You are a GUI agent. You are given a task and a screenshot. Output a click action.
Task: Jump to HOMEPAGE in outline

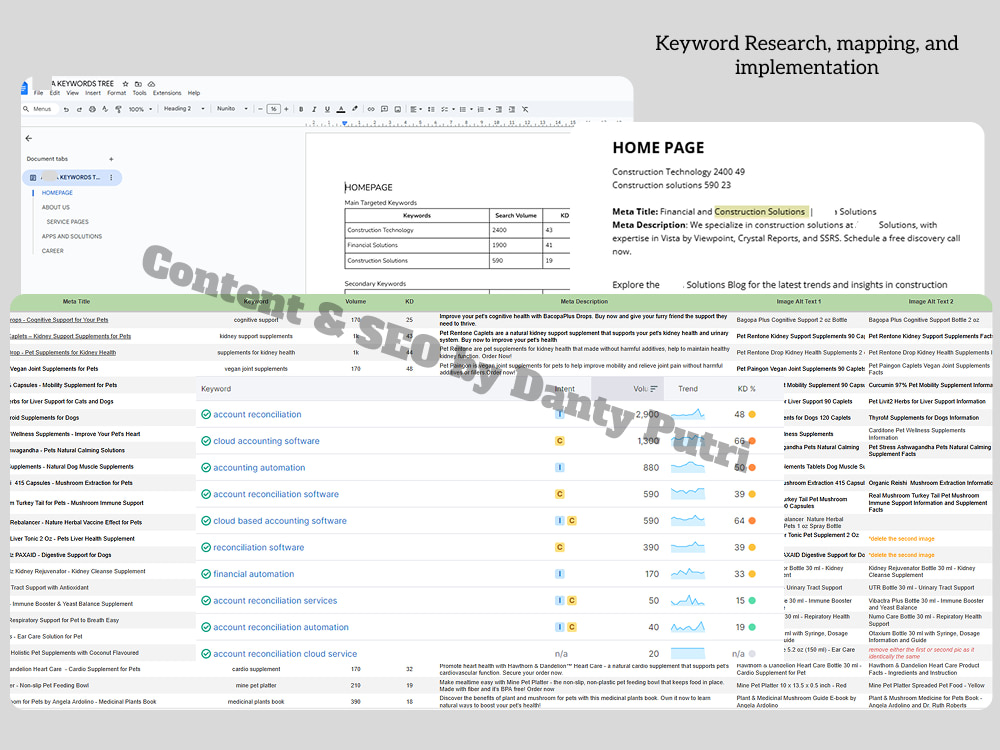[x=57, y=193]
